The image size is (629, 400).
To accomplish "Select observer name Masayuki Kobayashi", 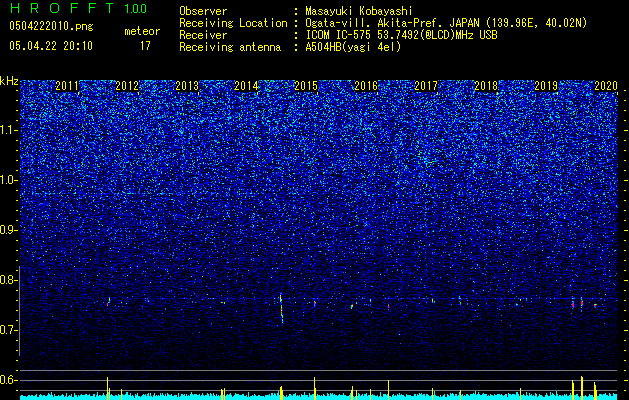I will [359, 11].
